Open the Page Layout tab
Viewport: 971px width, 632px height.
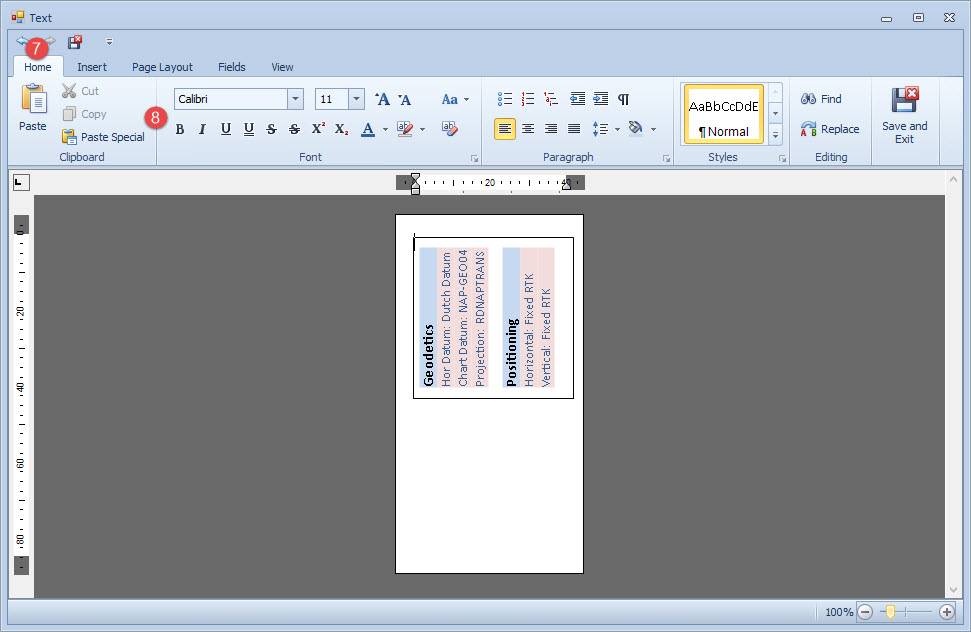[162, 67]
